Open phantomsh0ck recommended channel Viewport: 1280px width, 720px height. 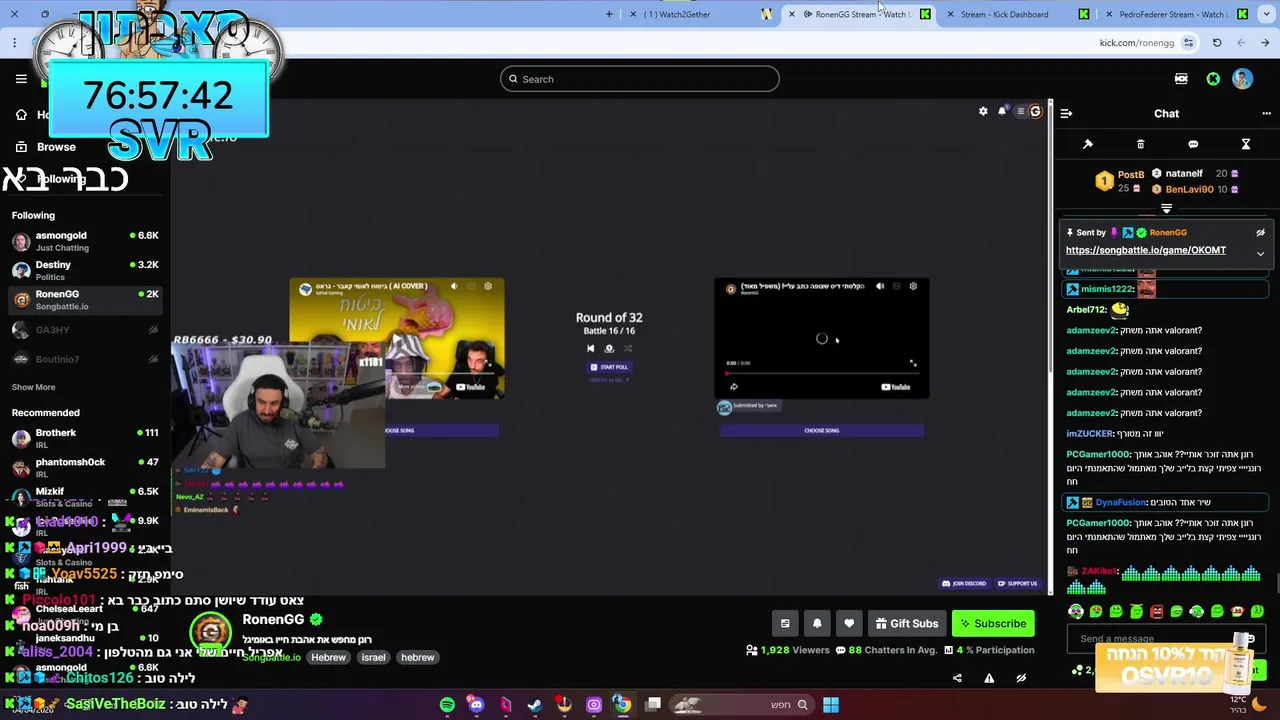(85, 467)
